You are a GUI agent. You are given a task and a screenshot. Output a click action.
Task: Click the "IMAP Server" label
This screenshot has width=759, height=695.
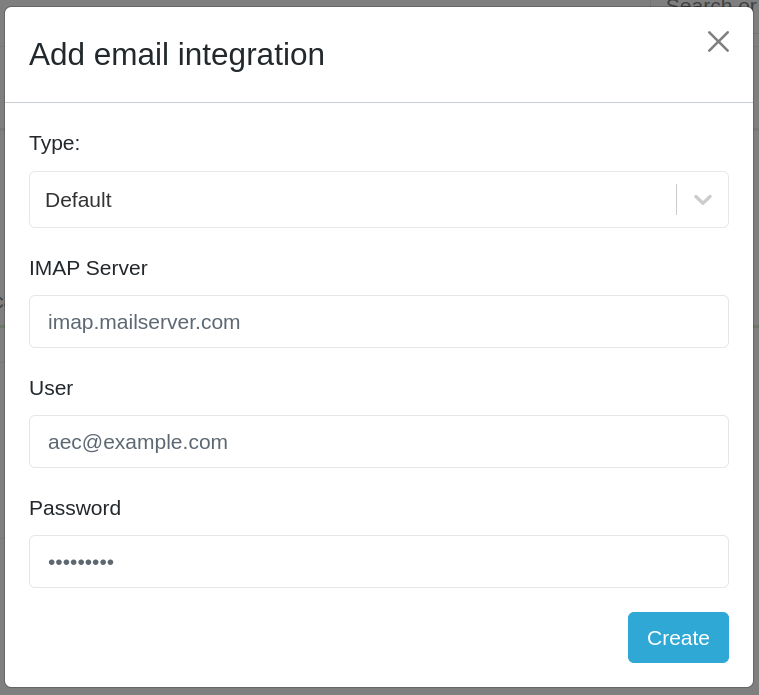pos(88,268)
